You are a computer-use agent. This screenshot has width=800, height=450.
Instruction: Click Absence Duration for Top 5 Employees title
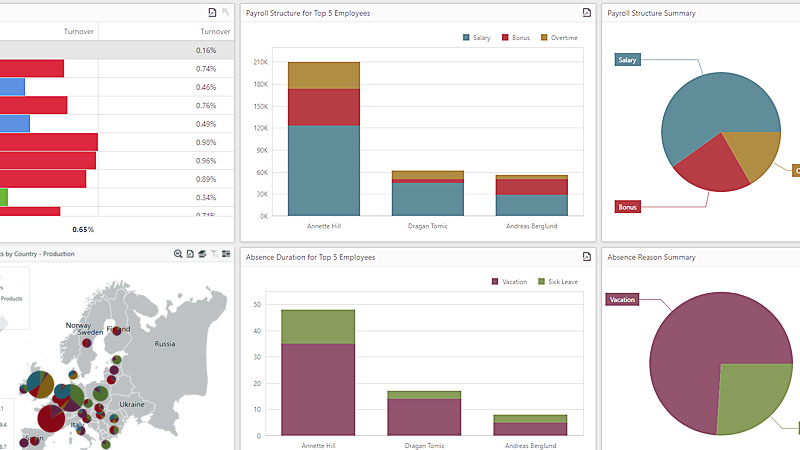coord(310,257)
